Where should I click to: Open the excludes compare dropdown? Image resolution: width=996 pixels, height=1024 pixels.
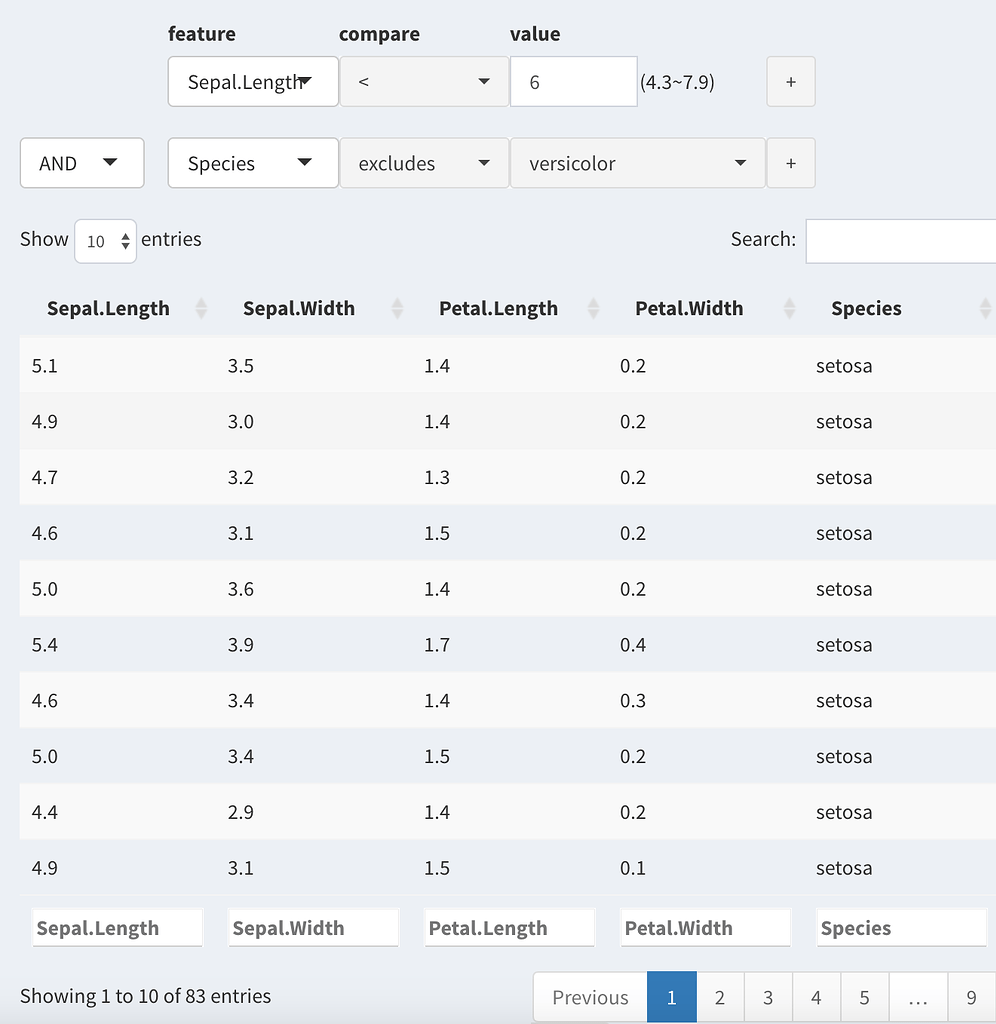tap(424, 163)
